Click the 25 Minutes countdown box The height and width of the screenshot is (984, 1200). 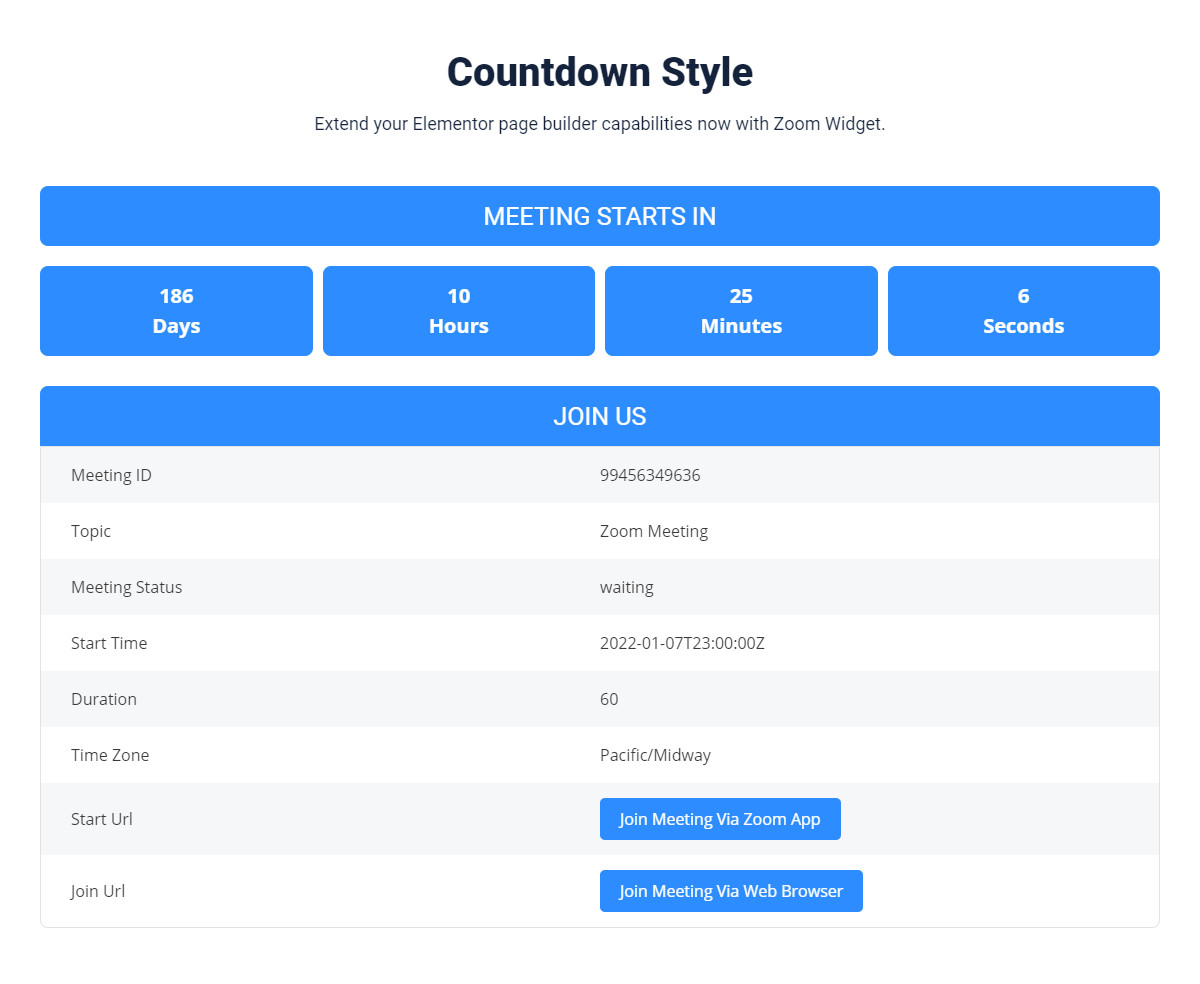[x=741, y=311]
